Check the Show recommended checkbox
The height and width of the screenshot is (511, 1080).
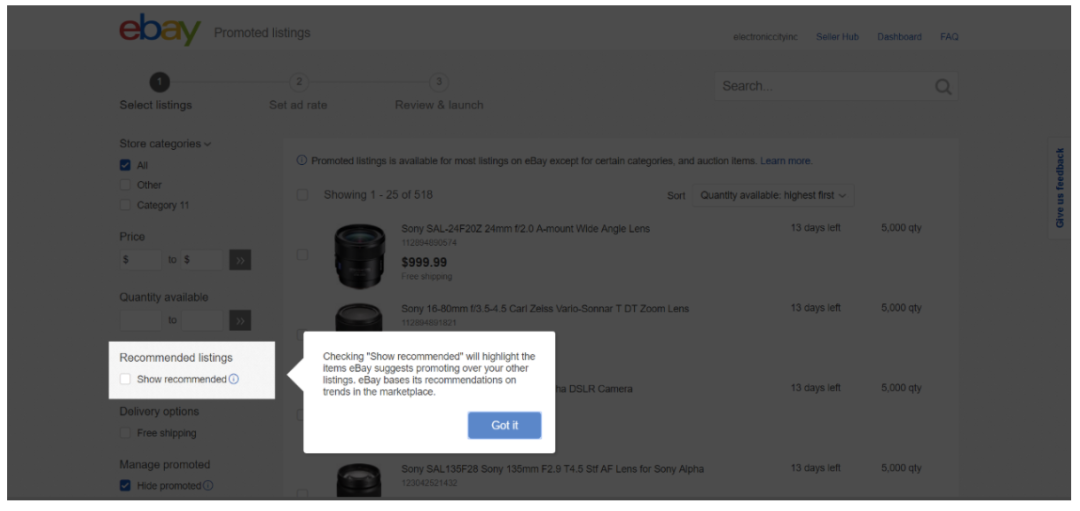[x=125, y=379]
